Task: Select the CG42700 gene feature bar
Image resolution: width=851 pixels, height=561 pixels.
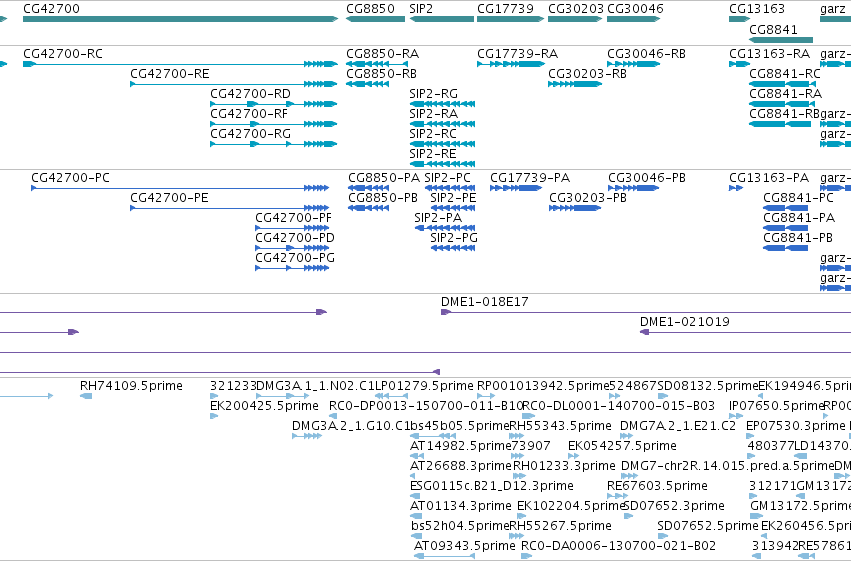Action: pos(180,19)
